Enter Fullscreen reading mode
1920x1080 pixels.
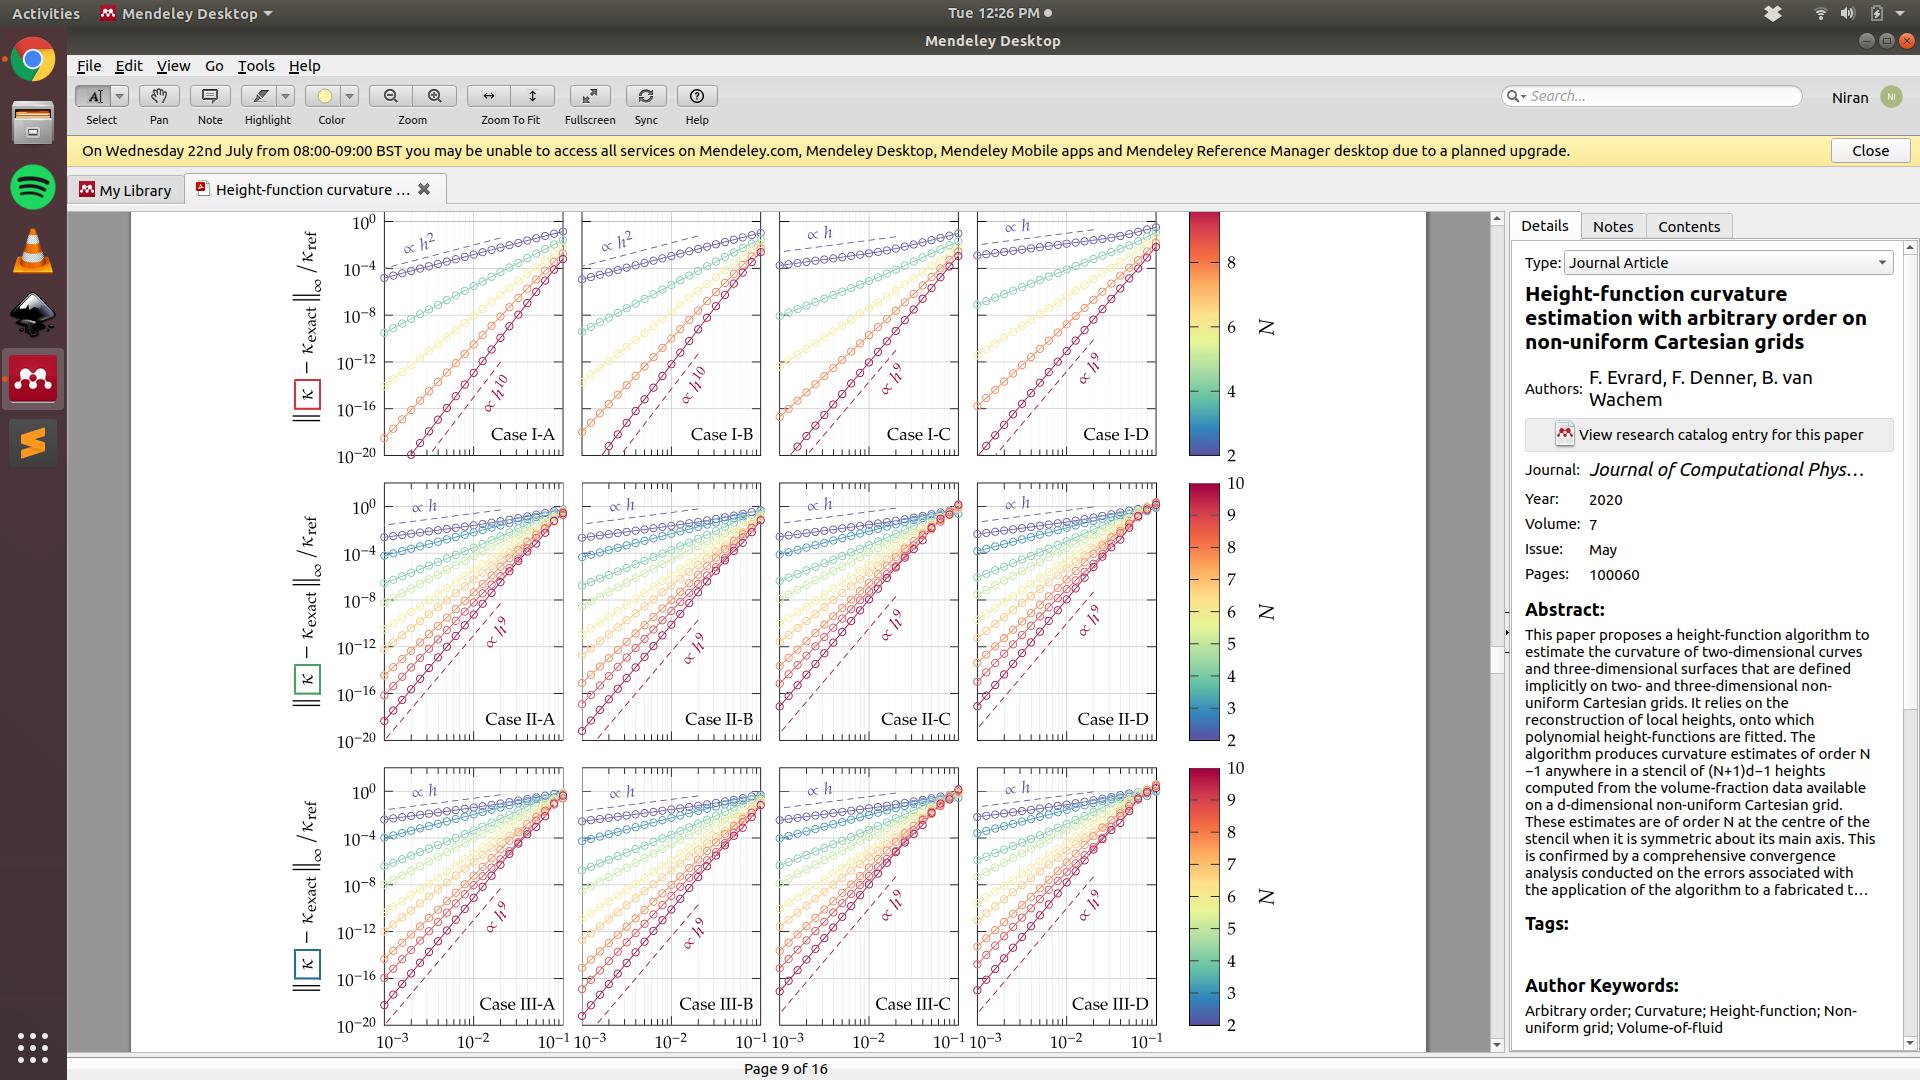click(x=589, y=96)
